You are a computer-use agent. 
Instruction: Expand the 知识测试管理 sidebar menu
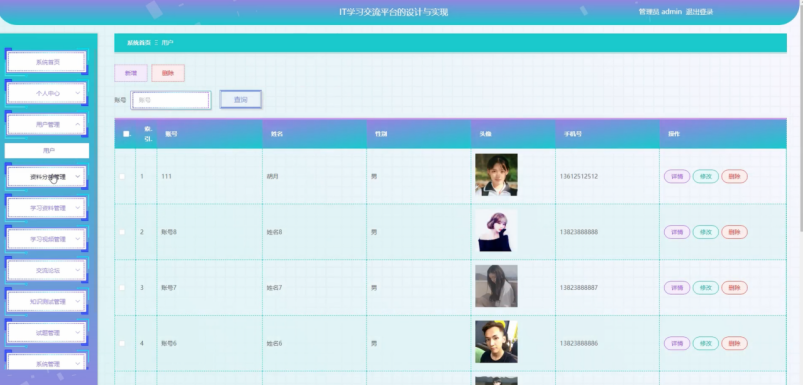[47, 302]
